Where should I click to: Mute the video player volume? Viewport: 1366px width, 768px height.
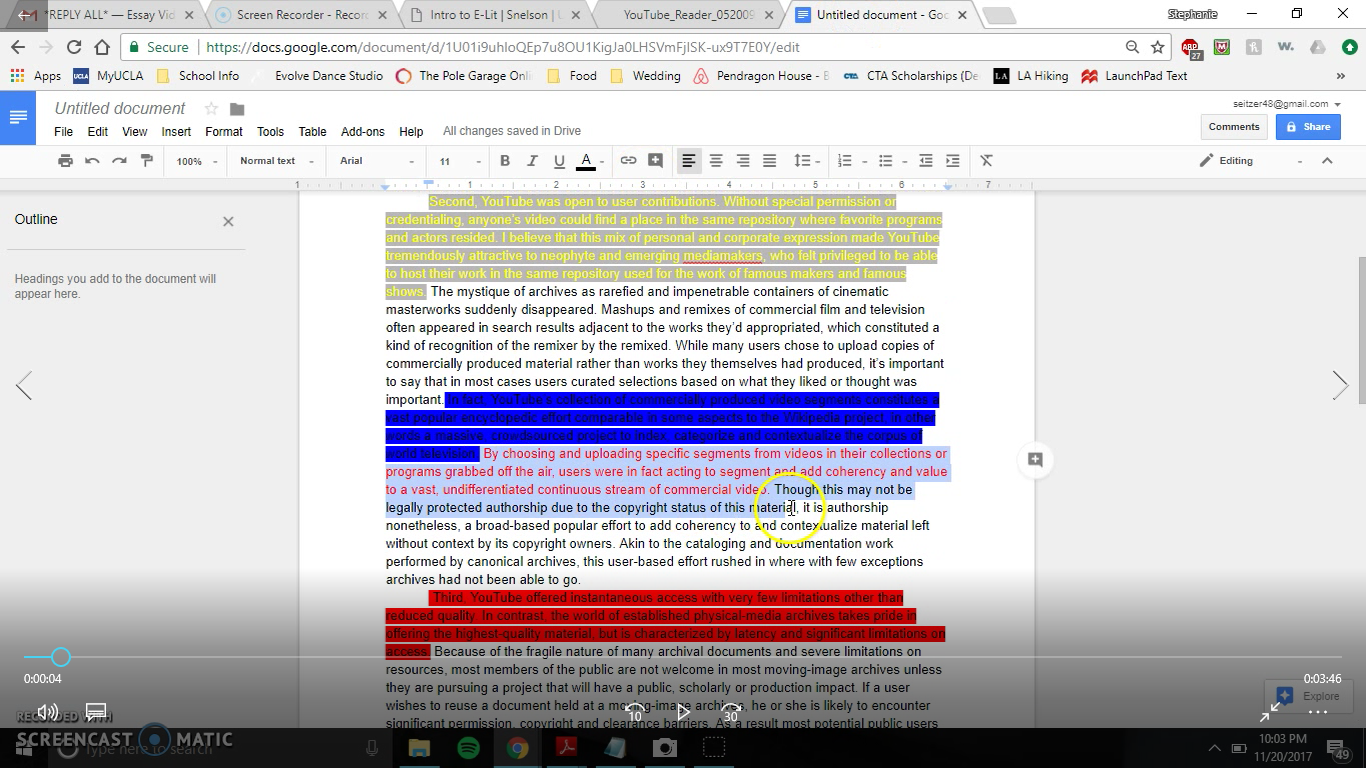[47, 712]
